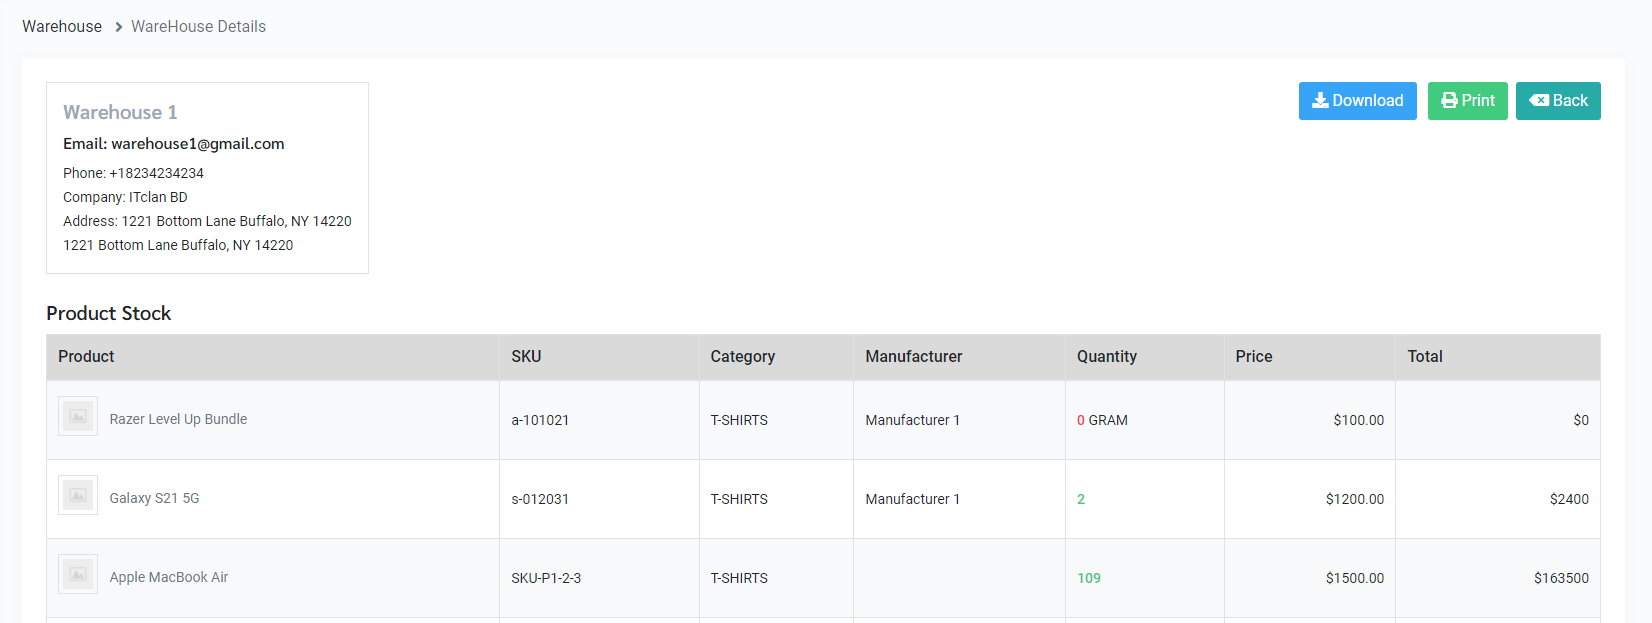Open Razer Level Up Bundle thumbnail

(x=78, y=416)
